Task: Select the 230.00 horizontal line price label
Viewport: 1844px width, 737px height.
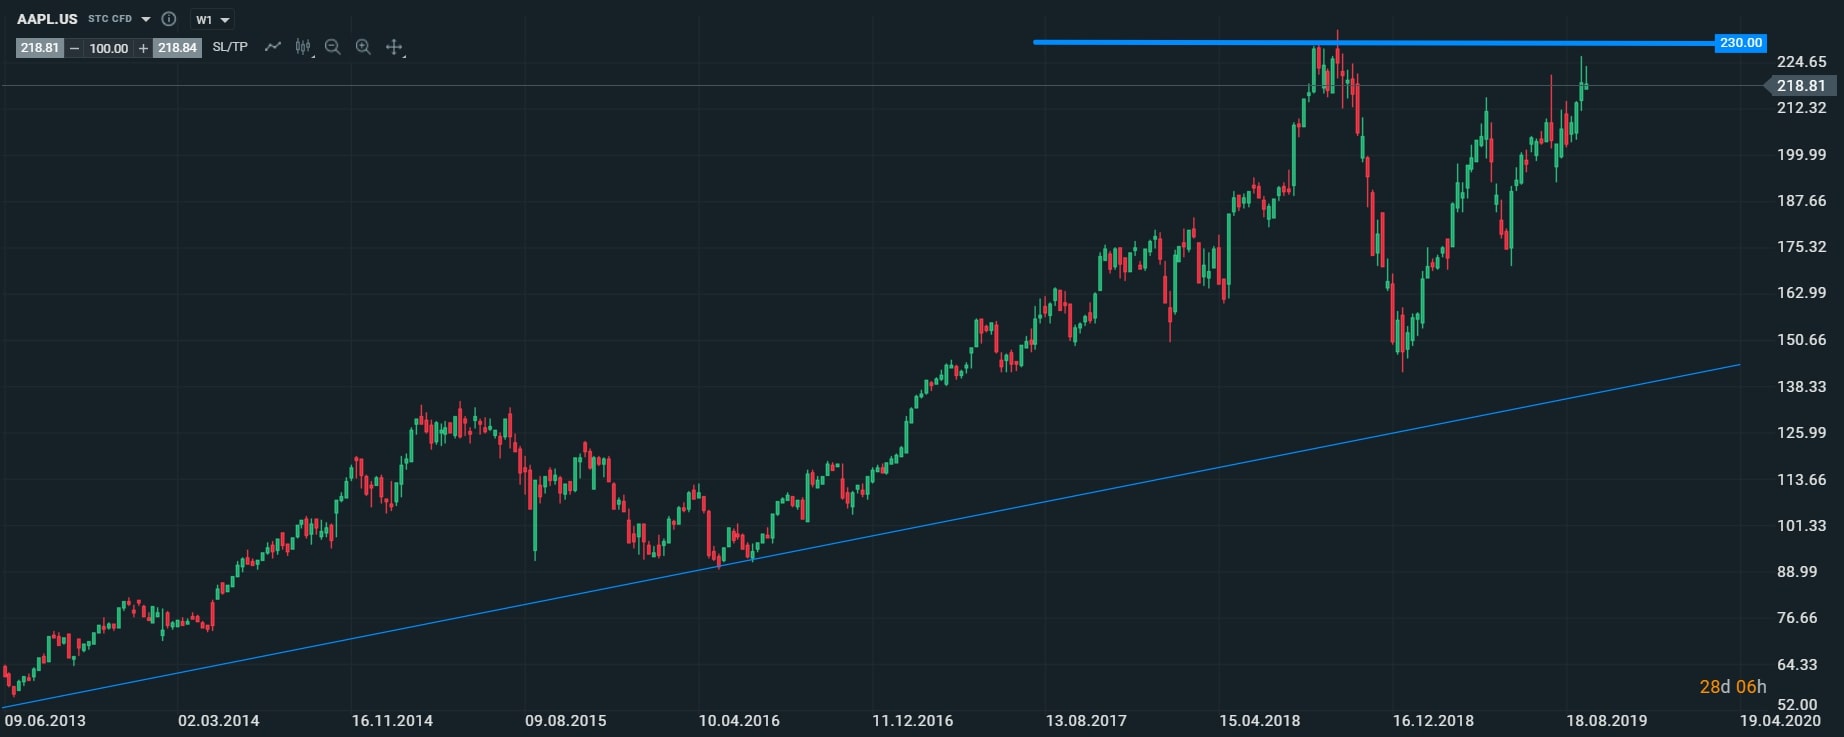Action: click(1740, 43)
